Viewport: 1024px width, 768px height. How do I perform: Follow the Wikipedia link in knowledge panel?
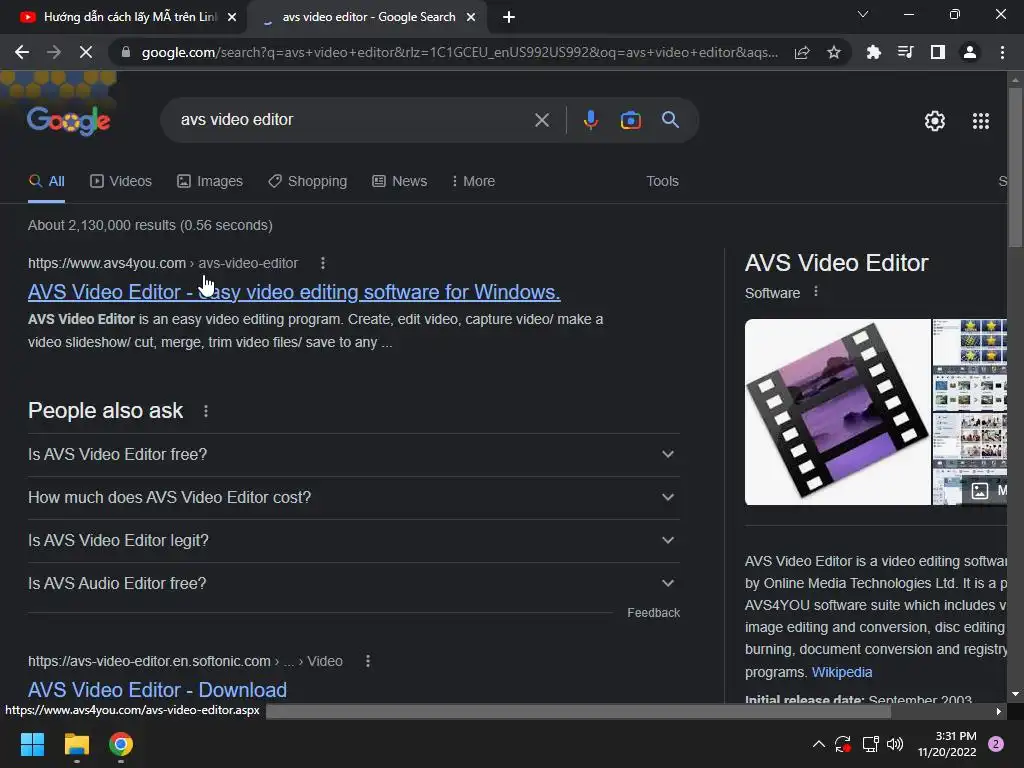coord(841,672)
